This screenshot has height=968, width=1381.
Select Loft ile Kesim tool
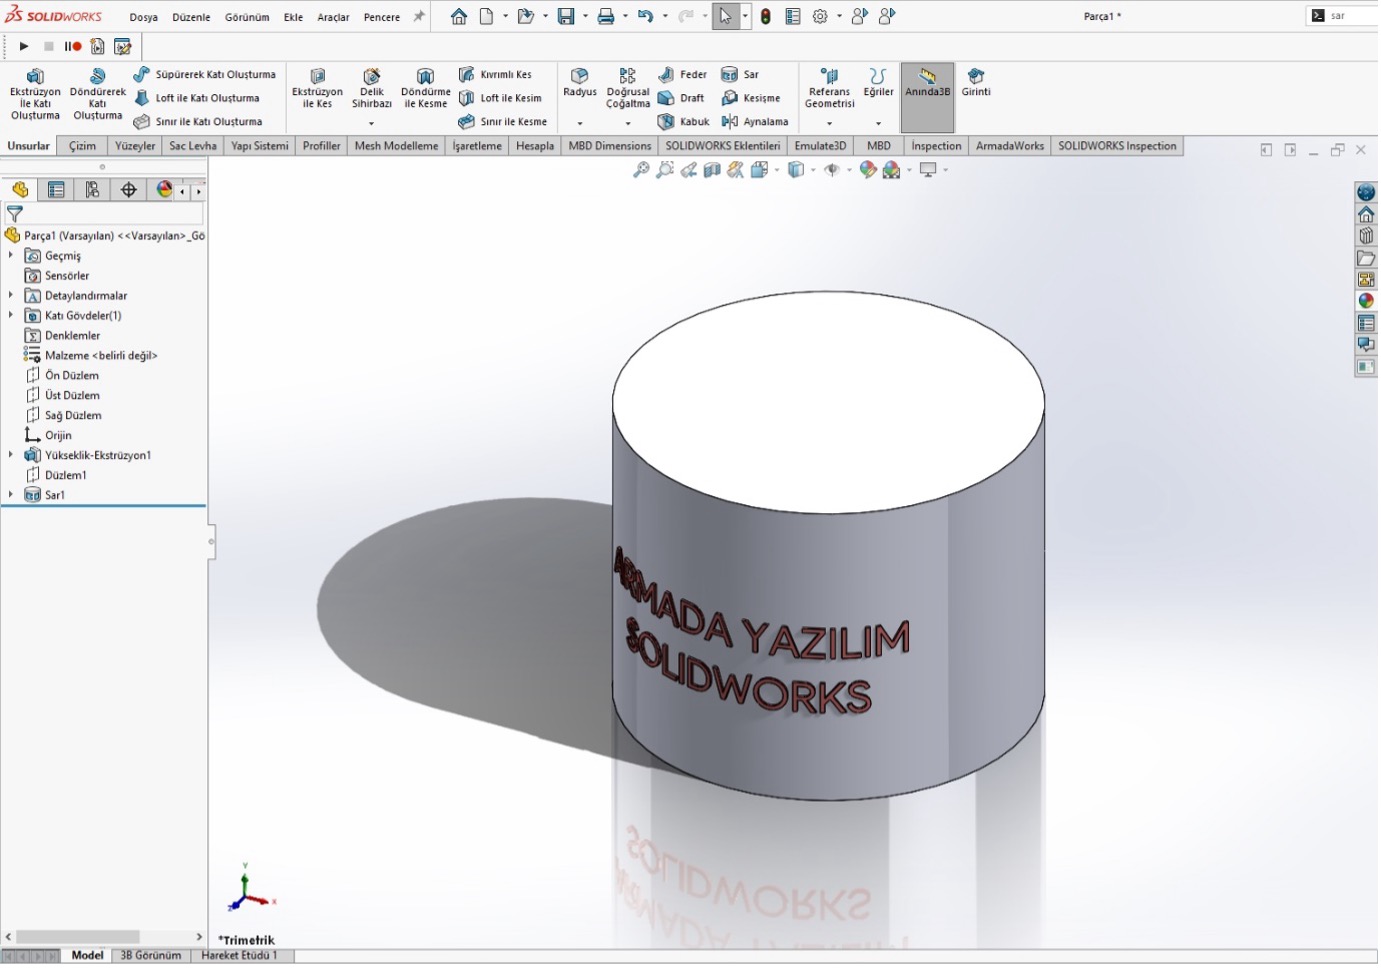coord(500,98)
